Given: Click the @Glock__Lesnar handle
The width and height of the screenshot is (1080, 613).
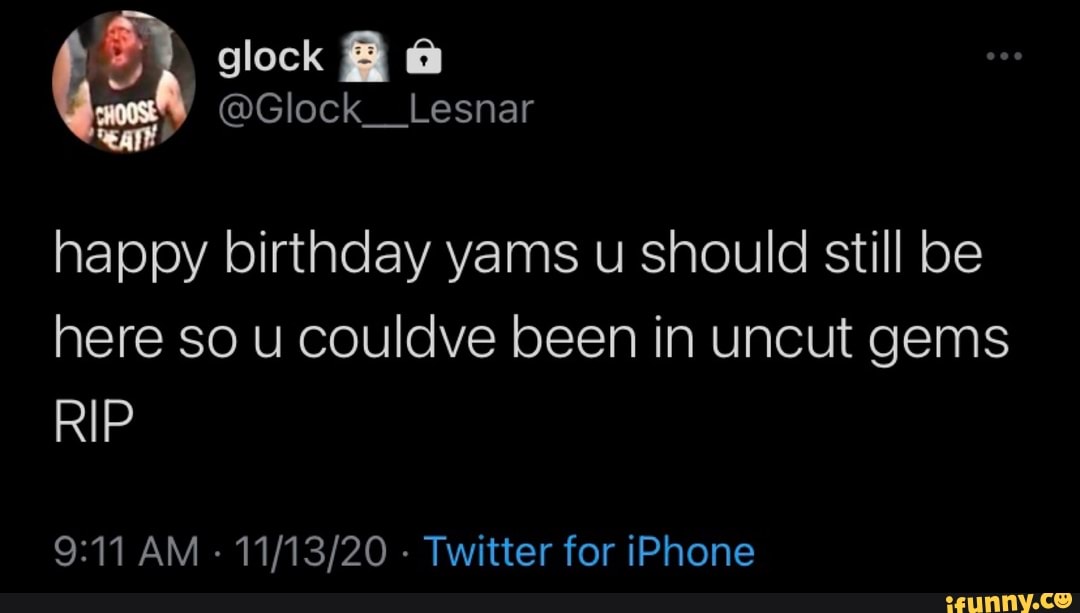Looking at the screenshot, I should (375, 108).
